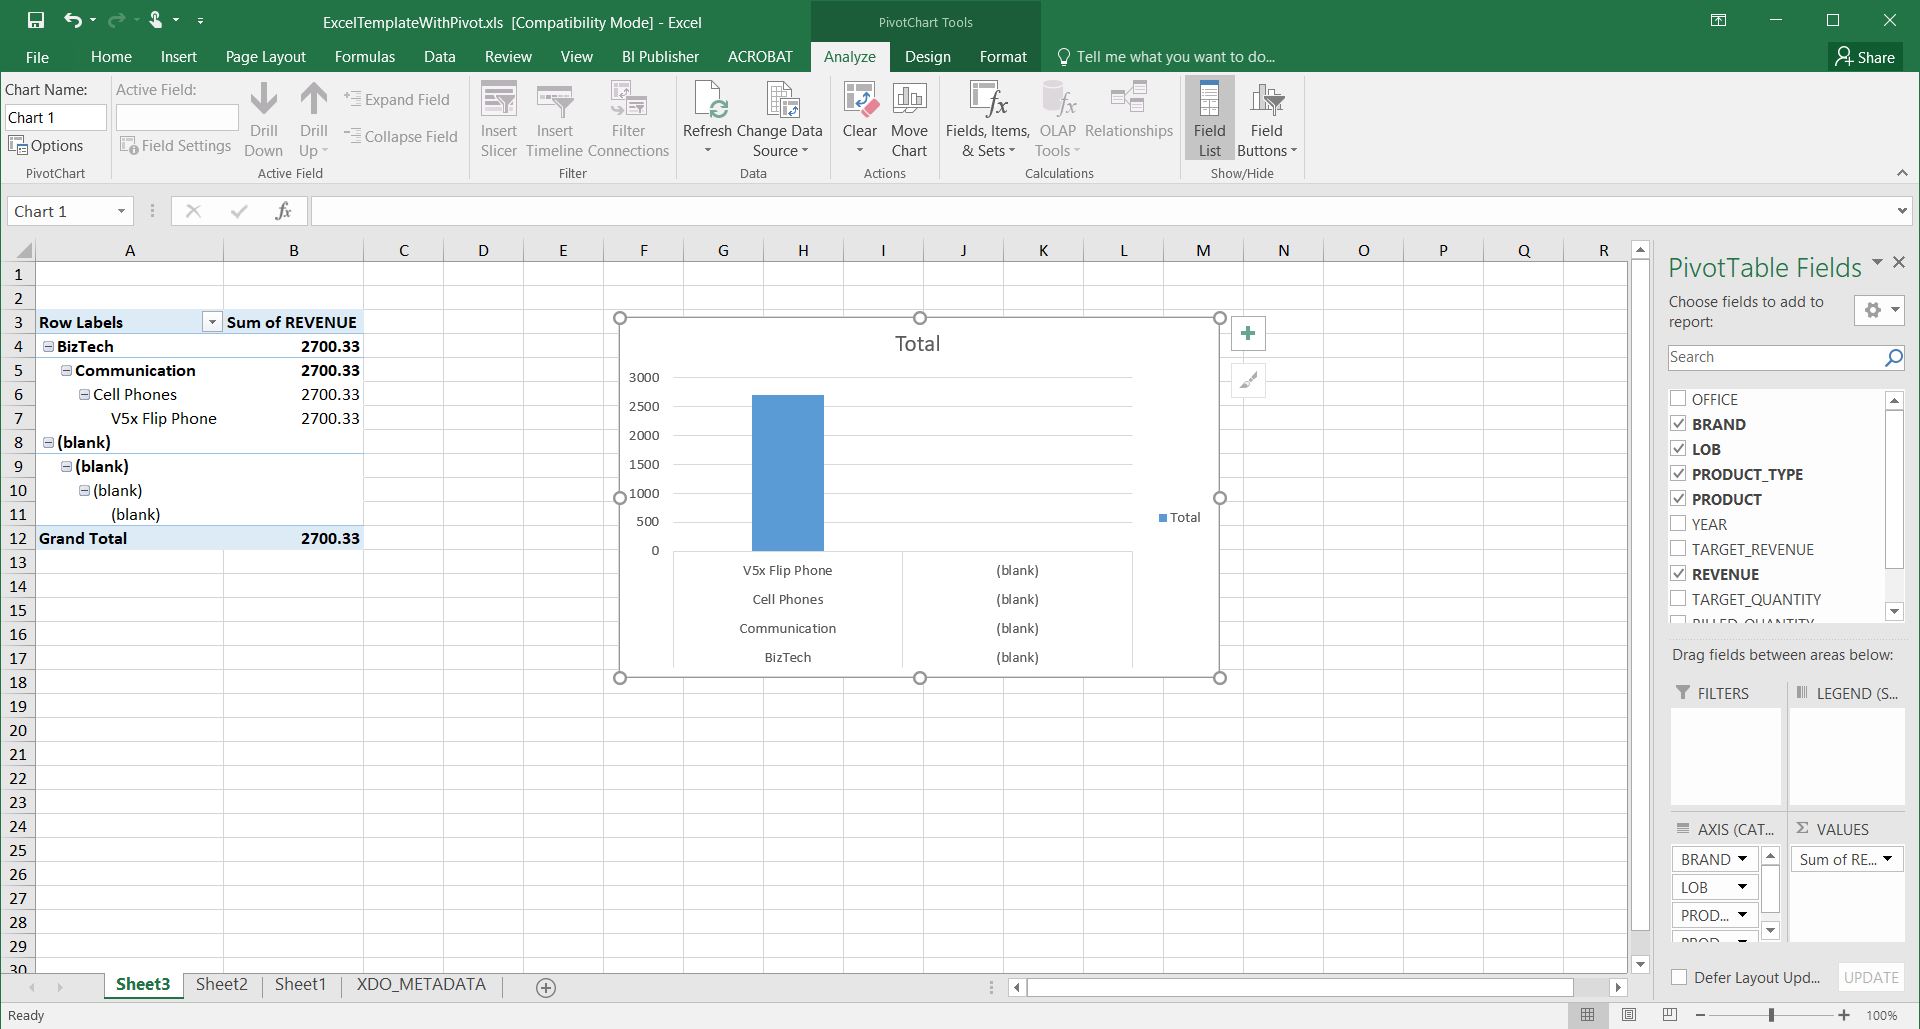Click the Options button under Chart Name
Viewport: 1920px width, 1029px height.
(x=46, y=146)
